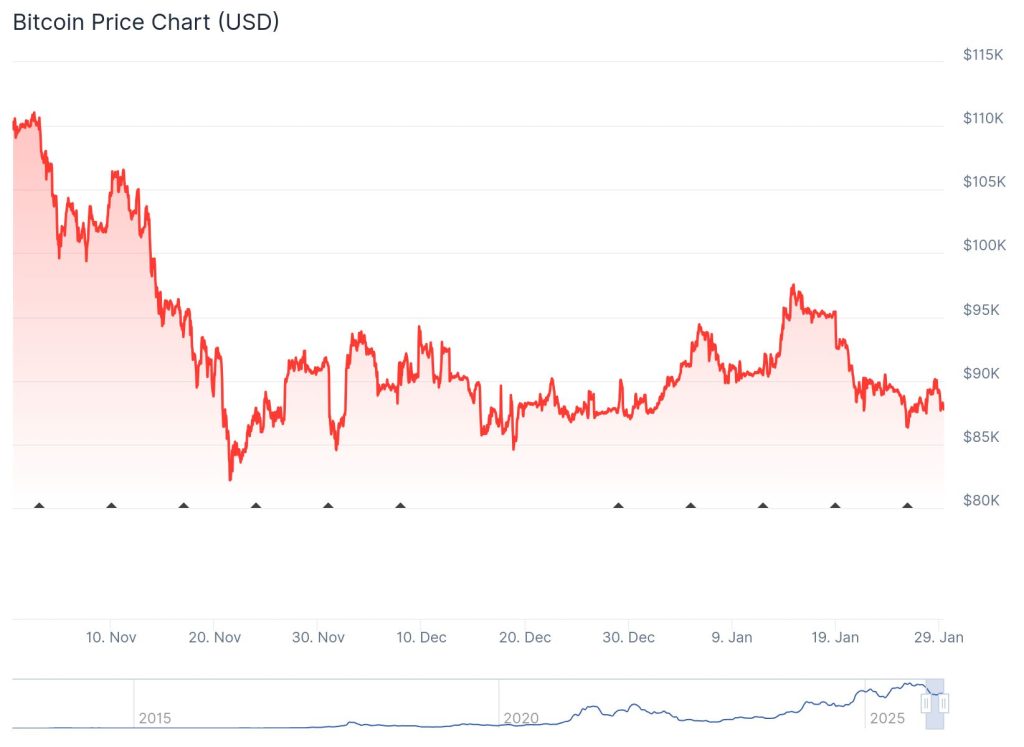Click the 10. Dec date axis label
This screenshot has height=747, width=1024.
point(421,637)
